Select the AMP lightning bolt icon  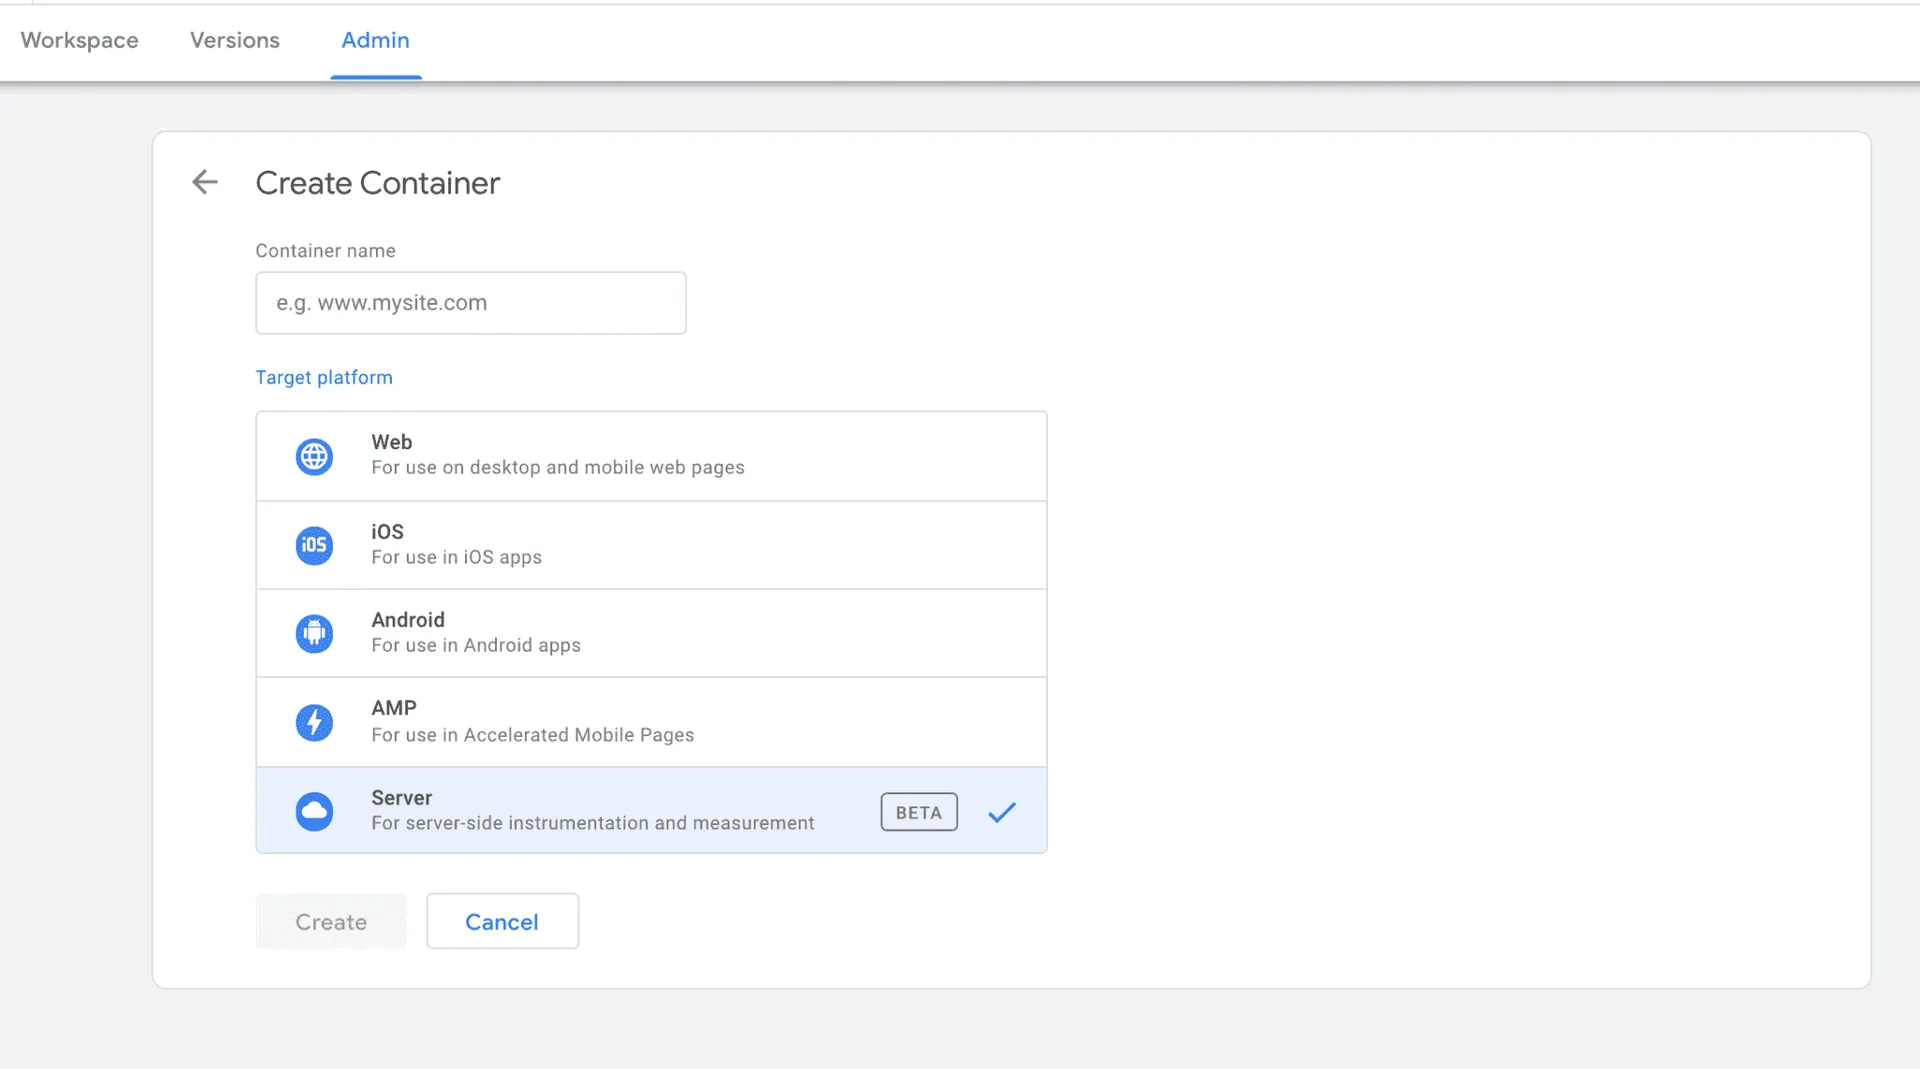(314, 722)
